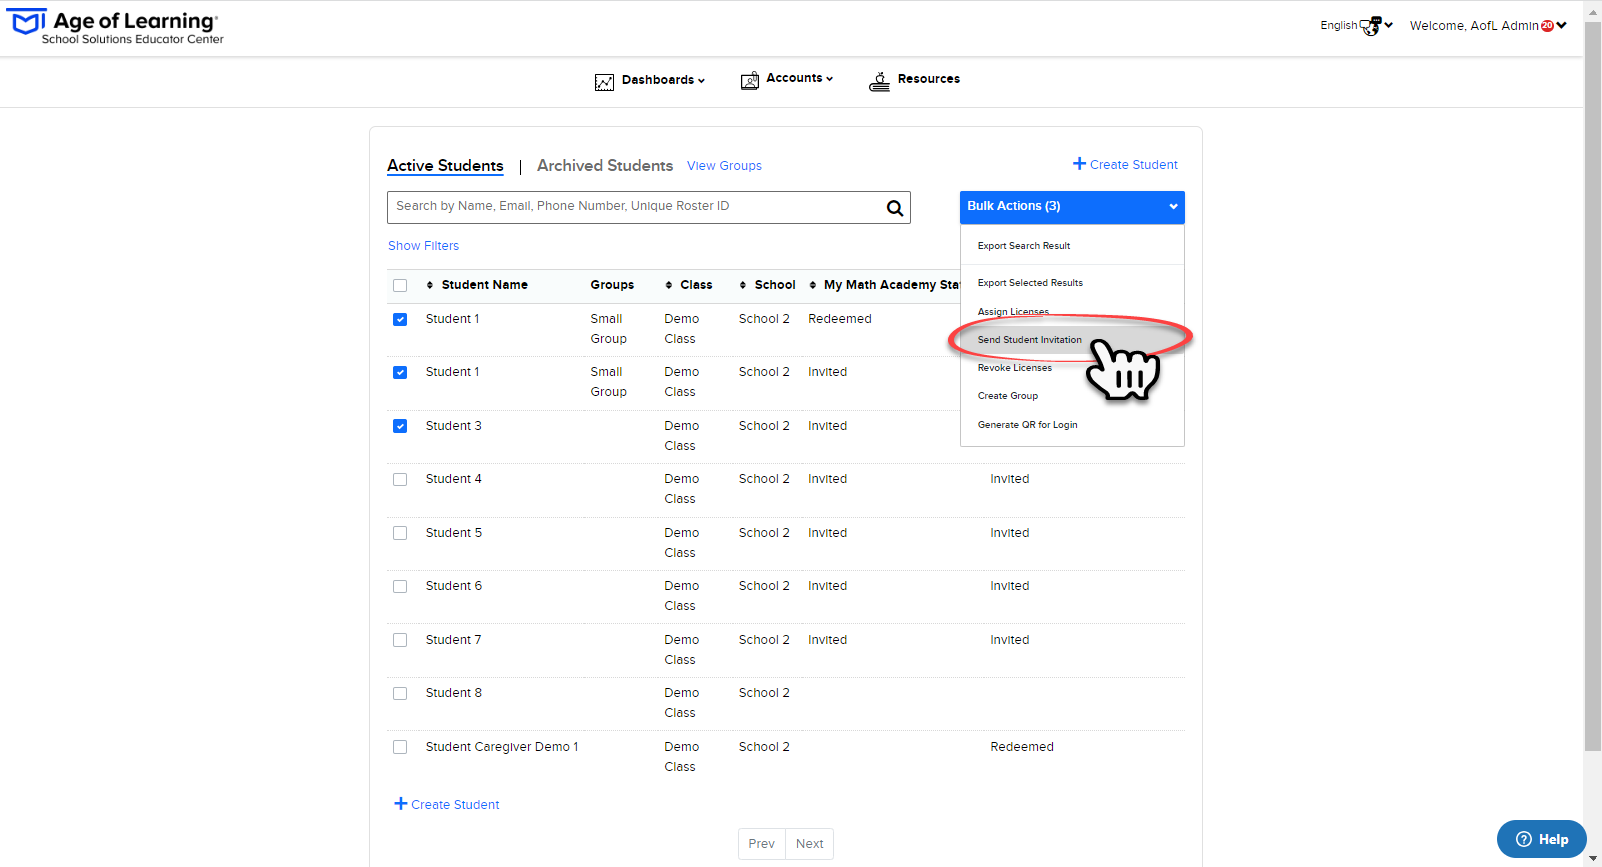Screen dimensions: 1602x867
Task: Click the "Student 3" name
Action: click(x=454, y=426)
